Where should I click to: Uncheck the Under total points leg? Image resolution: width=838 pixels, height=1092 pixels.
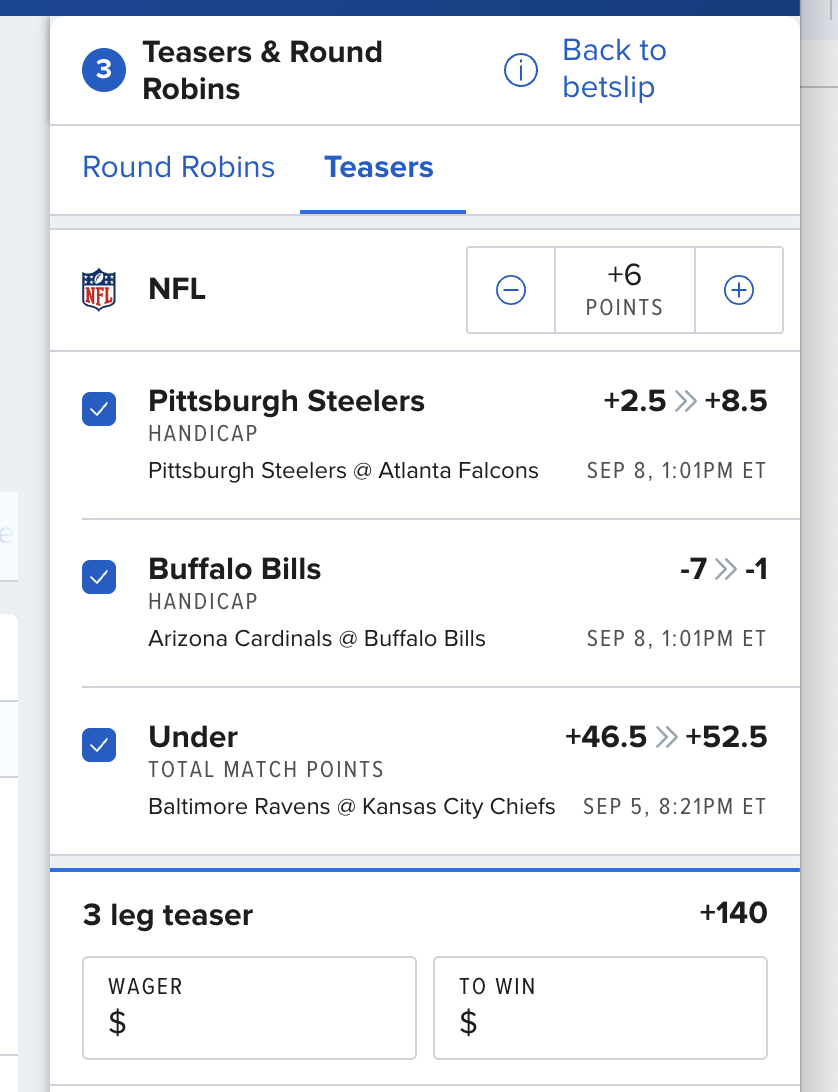coord(99,744)
